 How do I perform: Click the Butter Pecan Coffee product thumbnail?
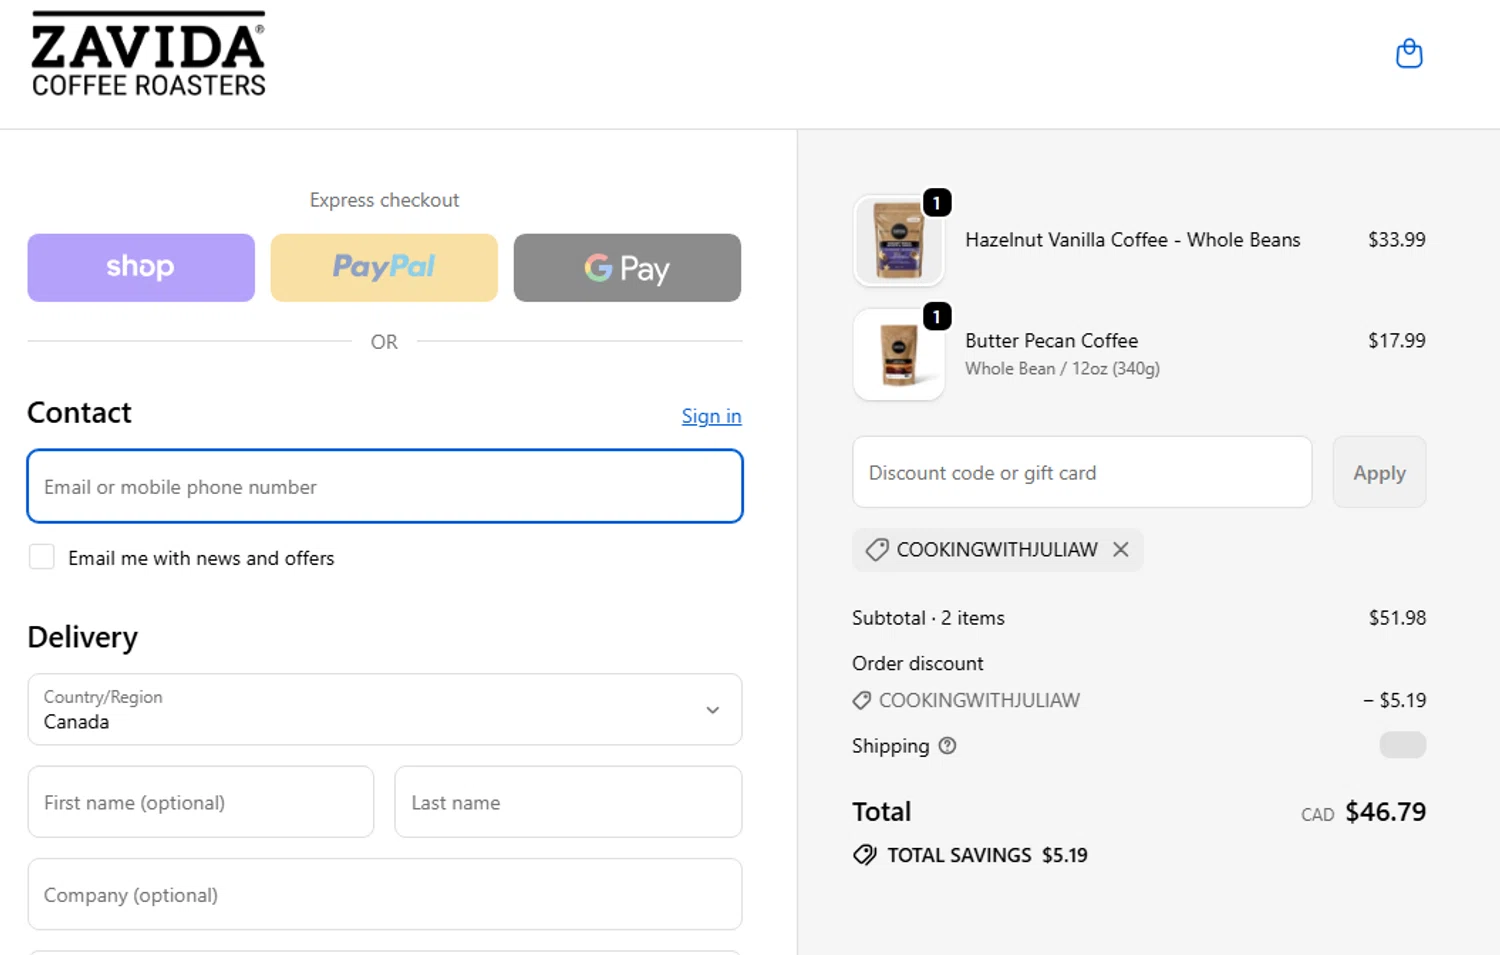(x=899, y=355)
